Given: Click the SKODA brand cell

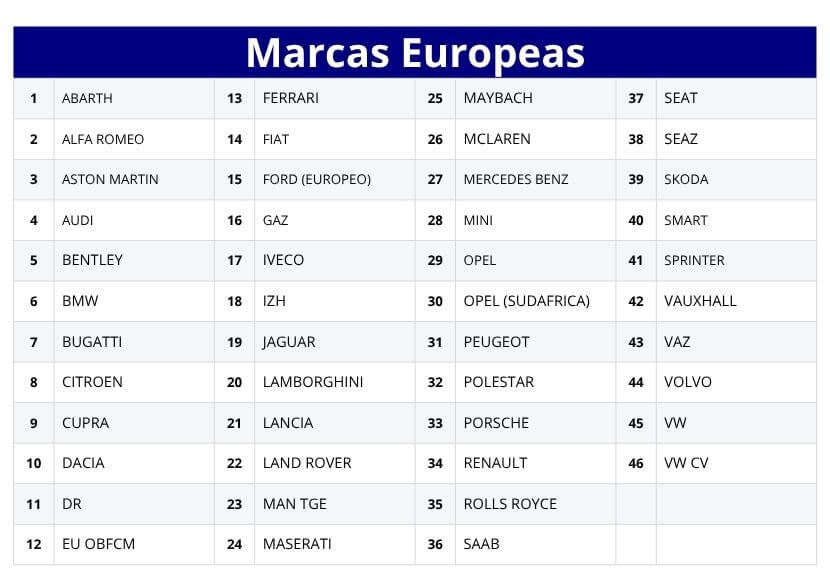Looking at the screenshot, I should (736, 179).
